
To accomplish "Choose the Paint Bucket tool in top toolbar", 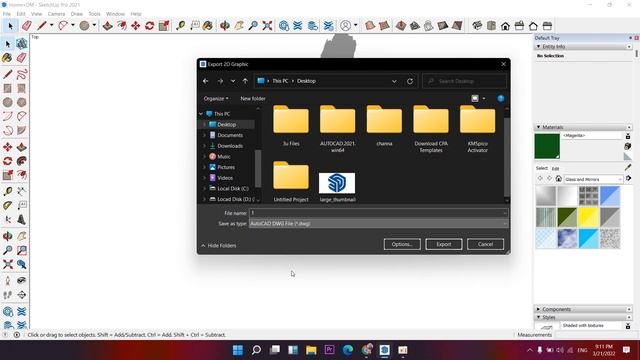I will [x=208, y=26].
